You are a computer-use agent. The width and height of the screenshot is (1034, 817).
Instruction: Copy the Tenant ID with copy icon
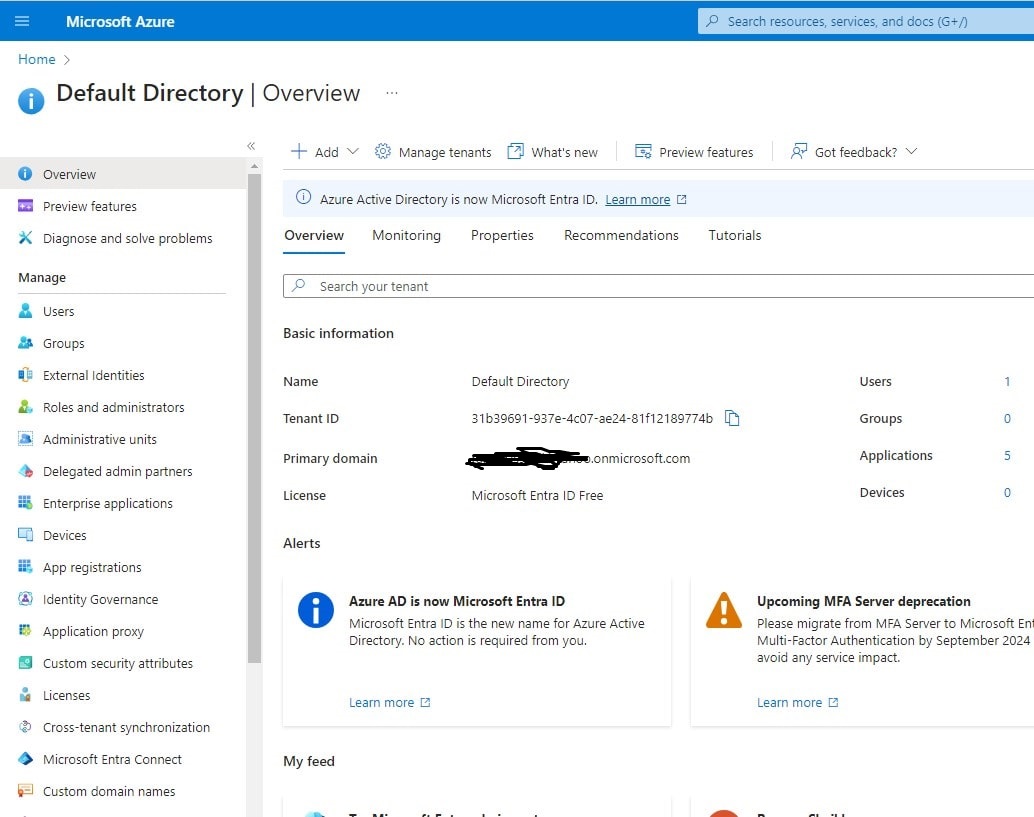(x=732, y=418)
